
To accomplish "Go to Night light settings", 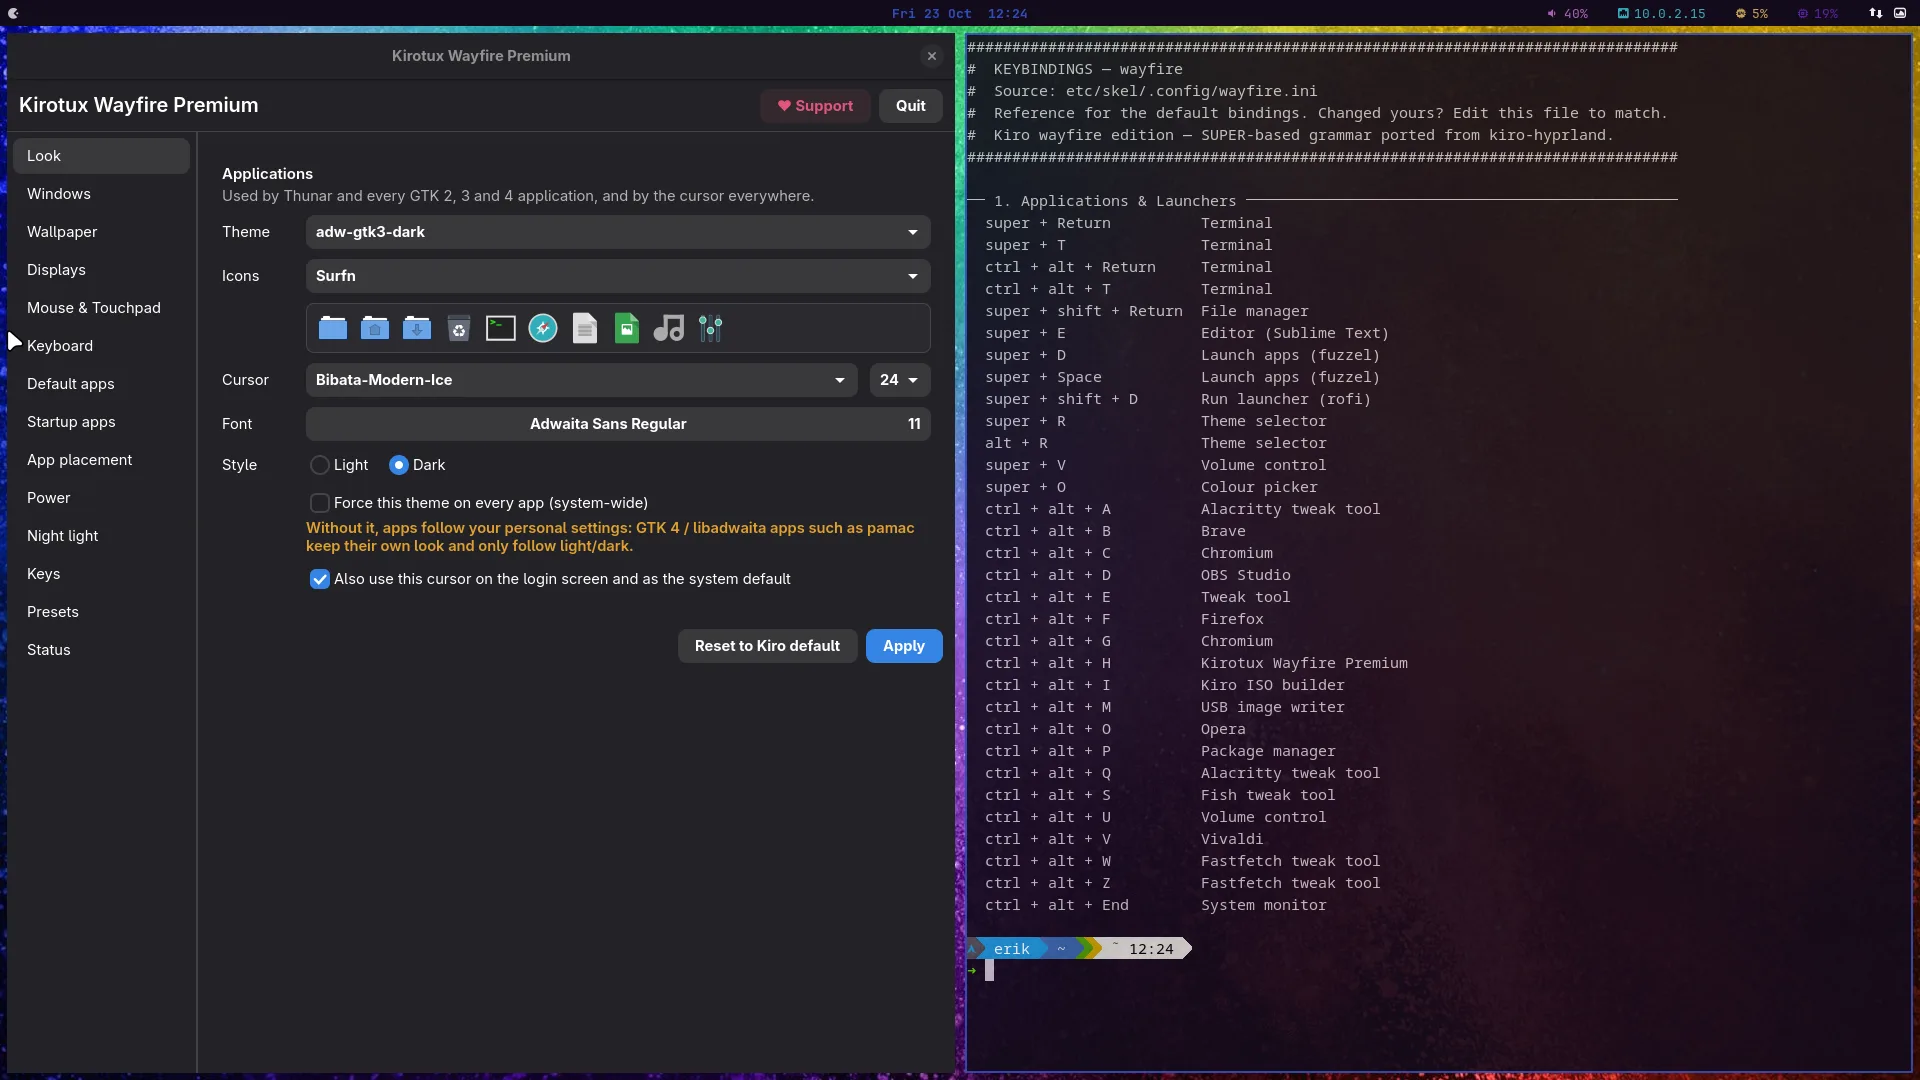I will tap(101, 536).
